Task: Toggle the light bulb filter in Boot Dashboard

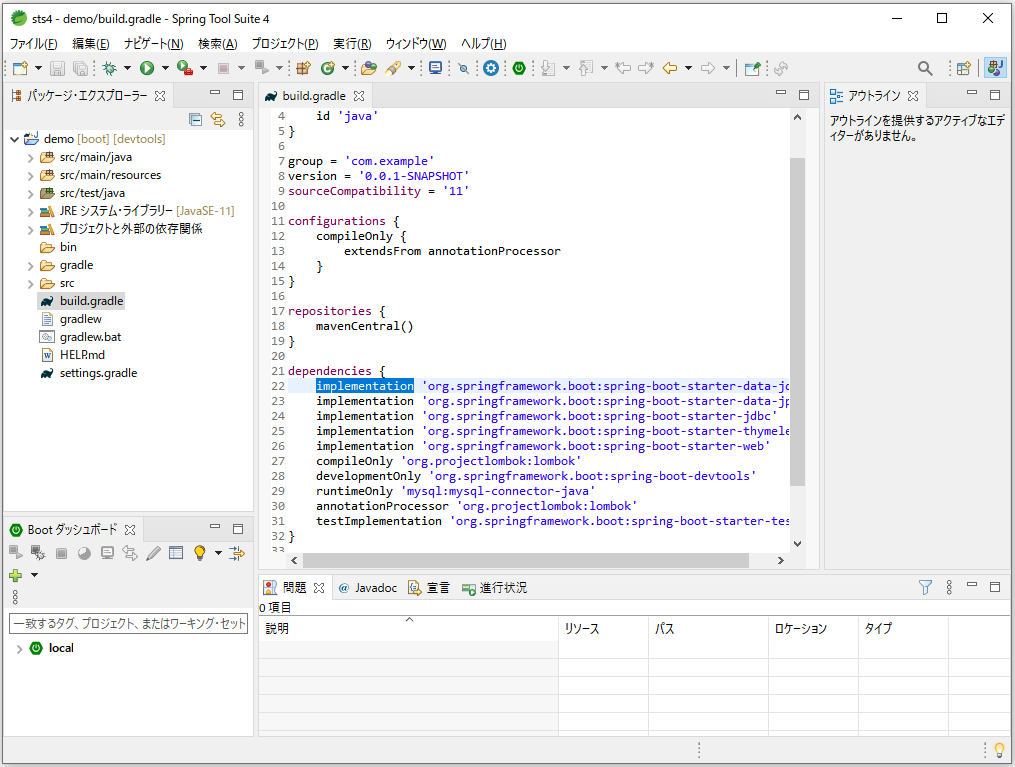Action: click(x=199, y=553)
